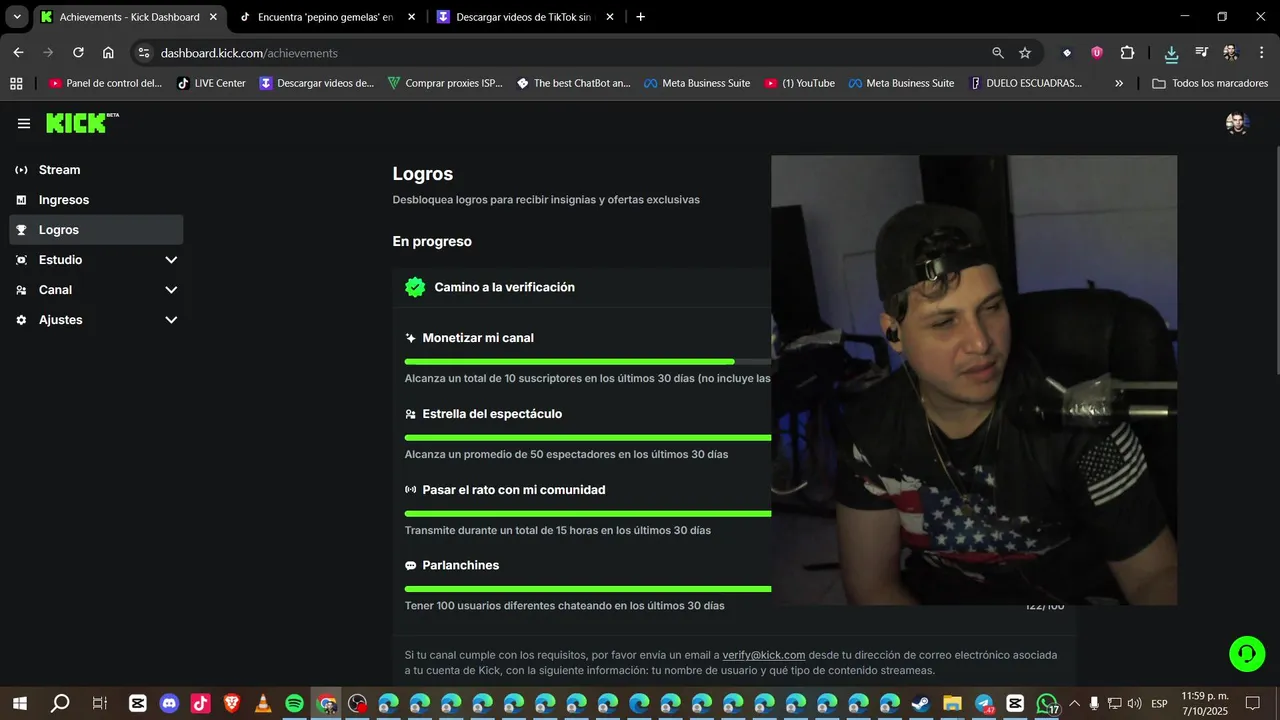Open a new browser tab
Screen dimensions: 1280x720
[x=641, y=17]
